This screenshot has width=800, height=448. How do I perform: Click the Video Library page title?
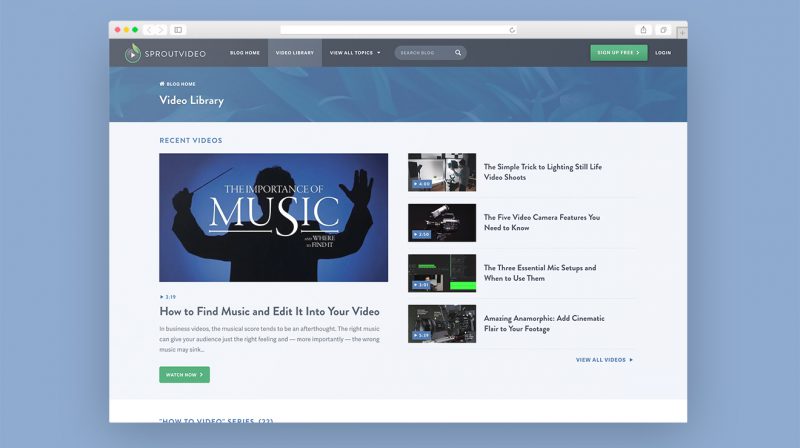[x=191, y=101]
